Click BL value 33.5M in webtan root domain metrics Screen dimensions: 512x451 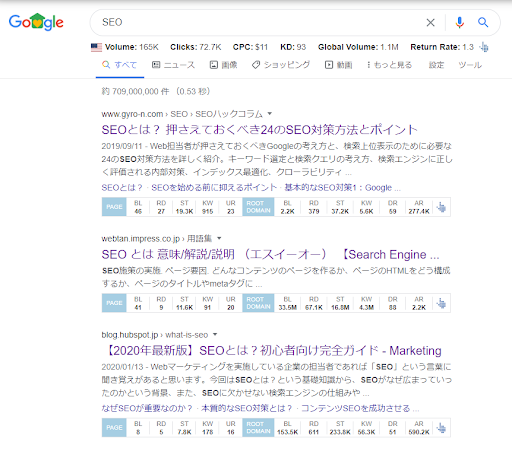point(287,307)
